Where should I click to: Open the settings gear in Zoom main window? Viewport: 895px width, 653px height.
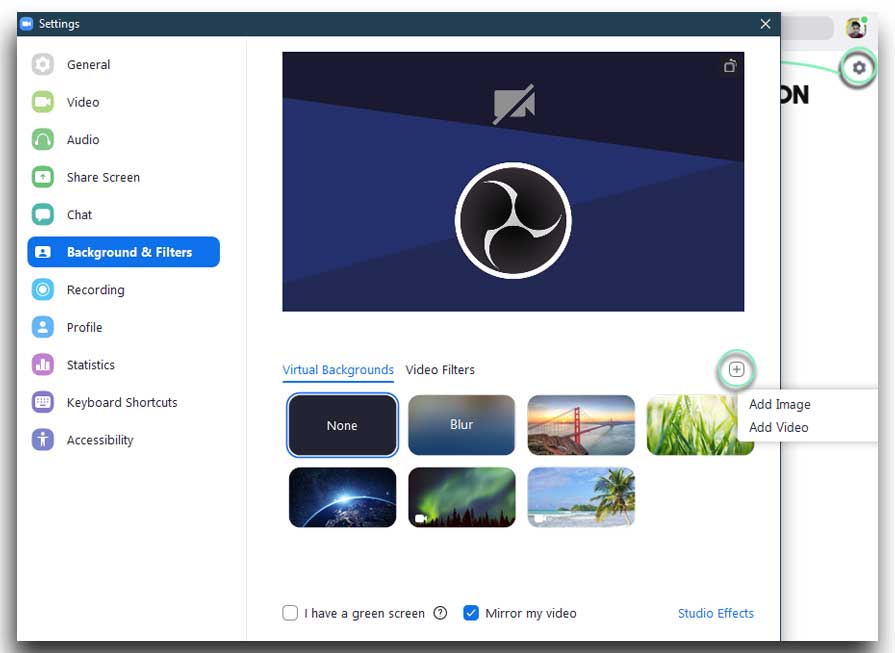(858, 68)
